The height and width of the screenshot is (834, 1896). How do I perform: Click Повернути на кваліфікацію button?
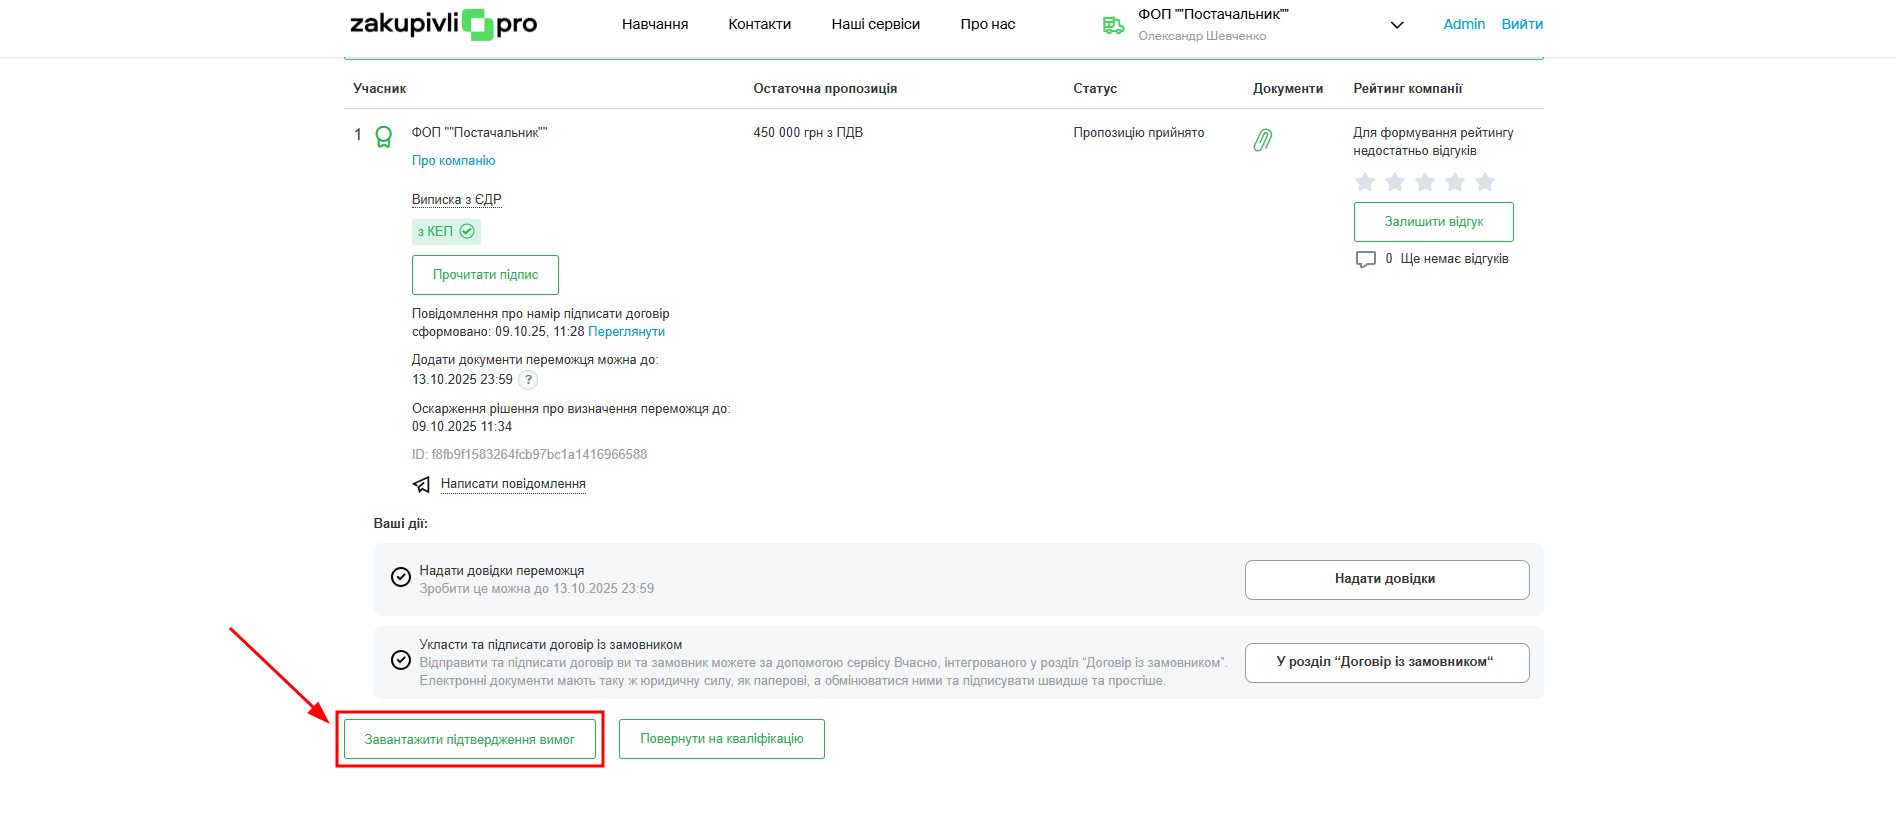click(721, 739)
